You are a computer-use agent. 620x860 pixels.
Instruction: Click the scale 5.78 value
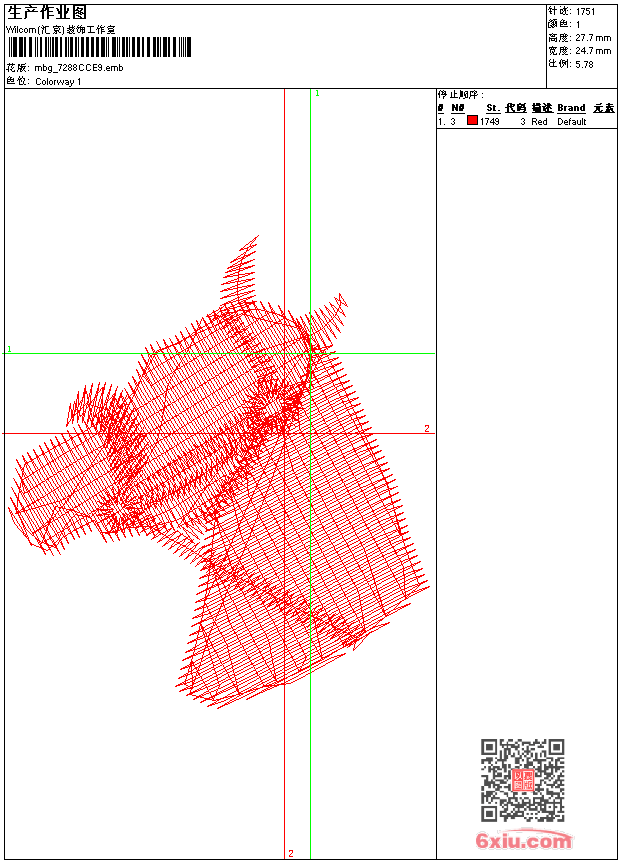(x=585, y=64)
